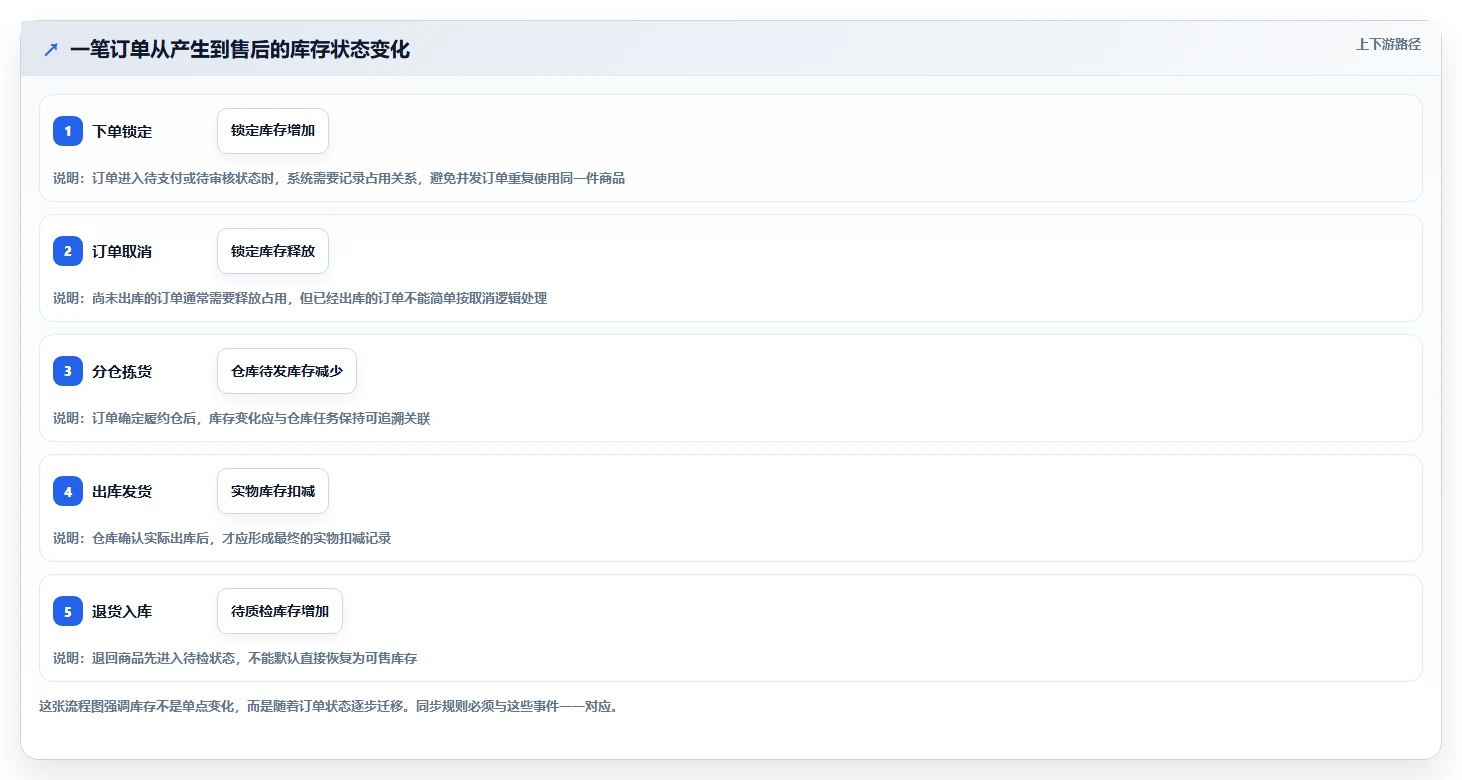The width and height of the screenshot is (1462, 780).
Task: Click step number badge 1
Action: 68,131
